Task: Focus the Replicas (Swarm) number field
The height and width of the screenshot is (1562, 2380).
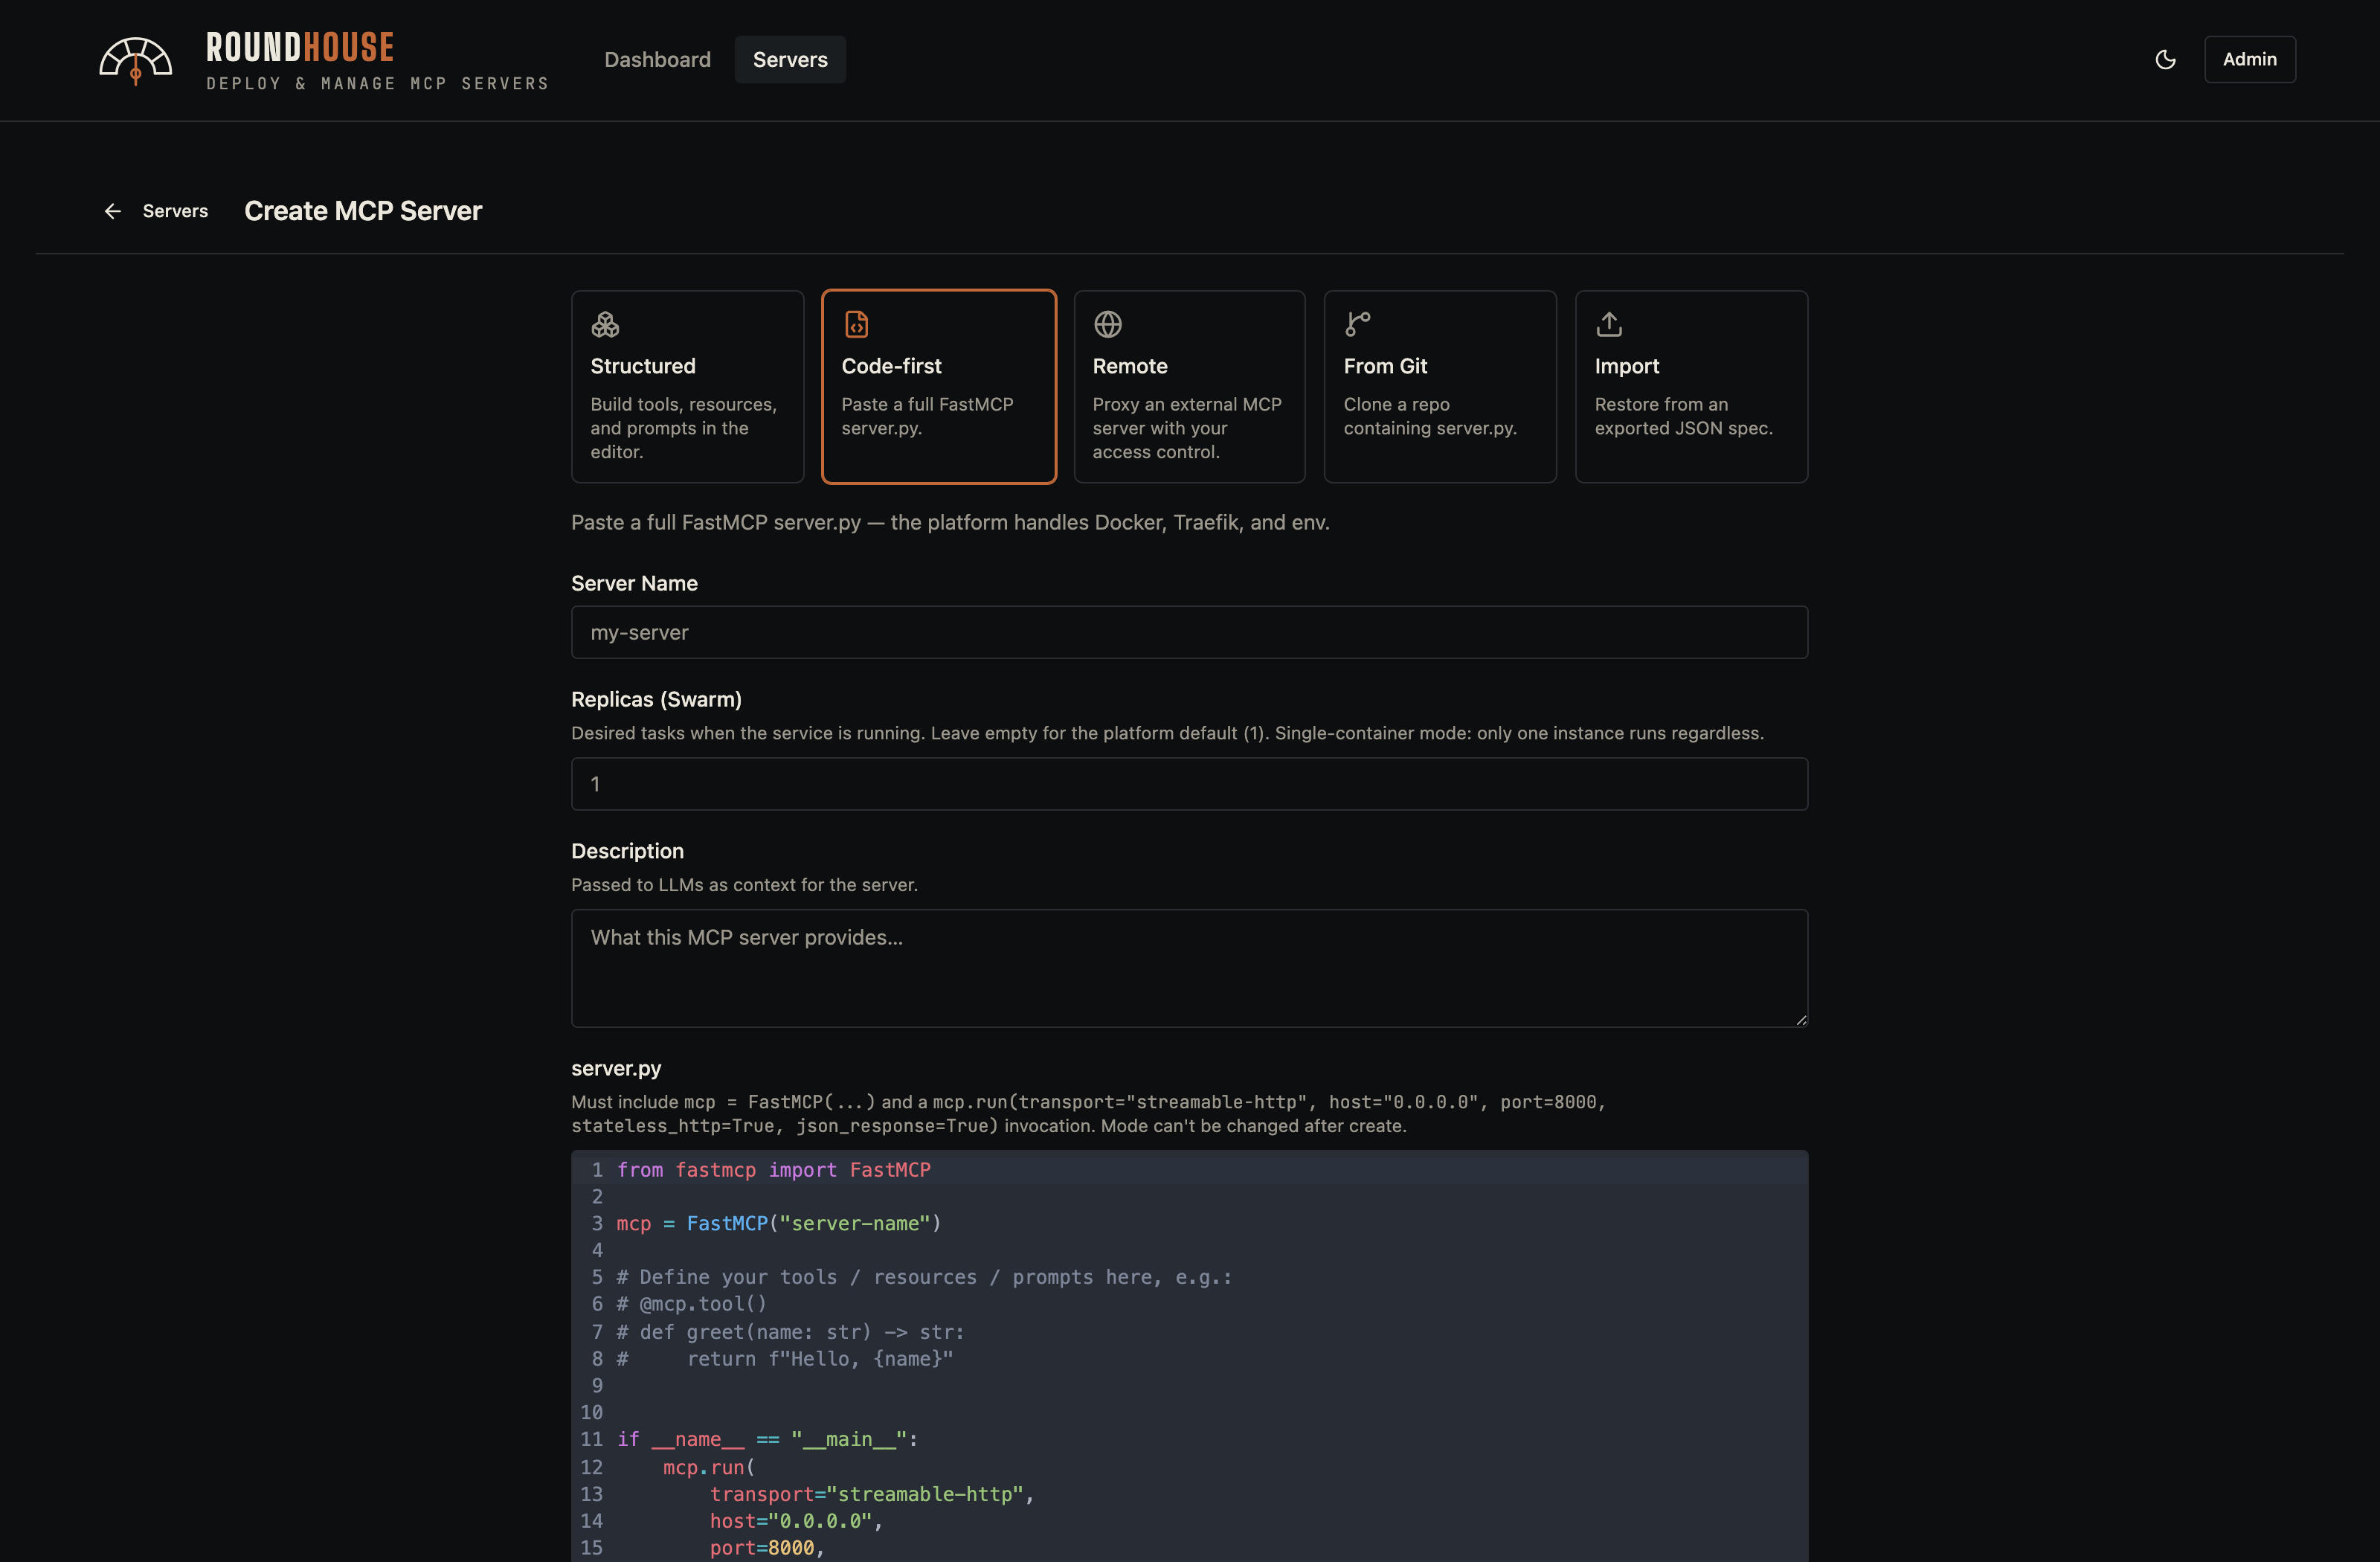Action: 1189,784
